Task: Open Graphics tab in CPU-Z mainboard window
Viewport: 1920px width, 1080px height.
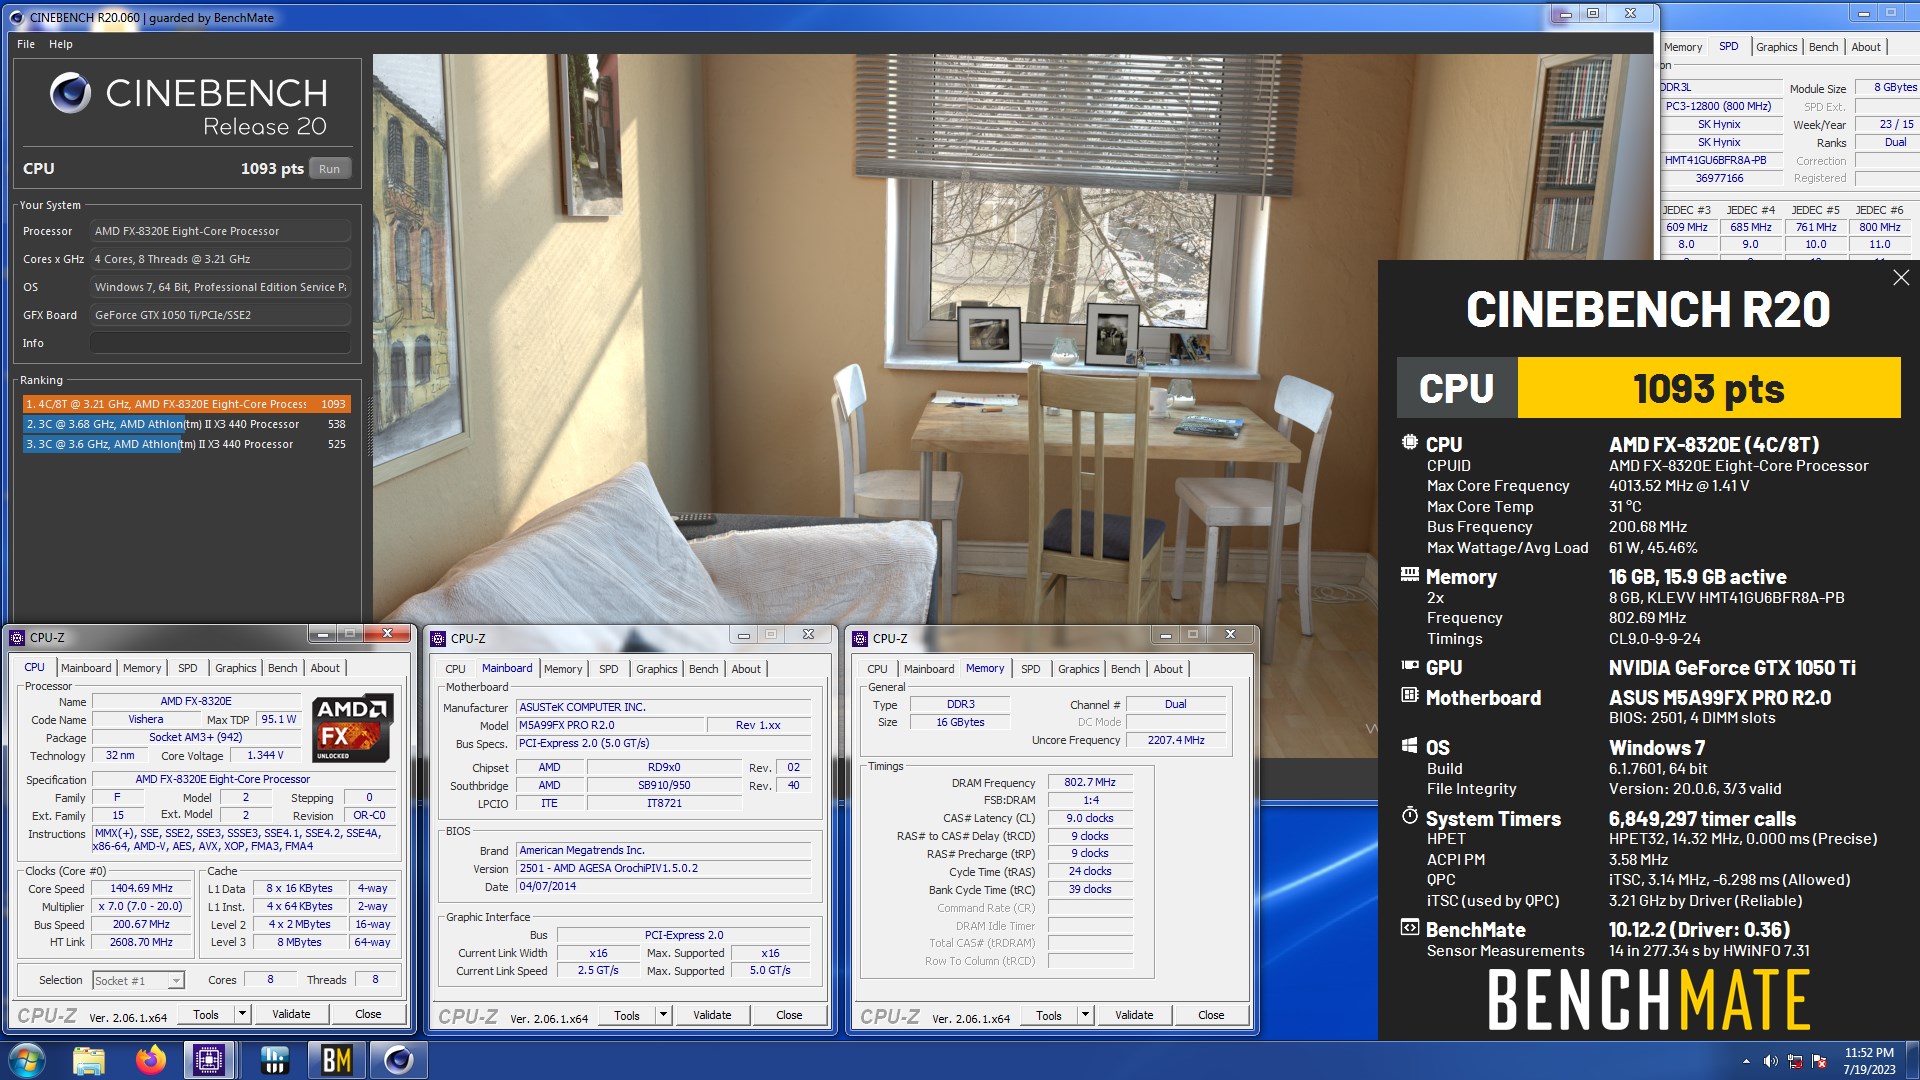Action: [x=656, y=669]
